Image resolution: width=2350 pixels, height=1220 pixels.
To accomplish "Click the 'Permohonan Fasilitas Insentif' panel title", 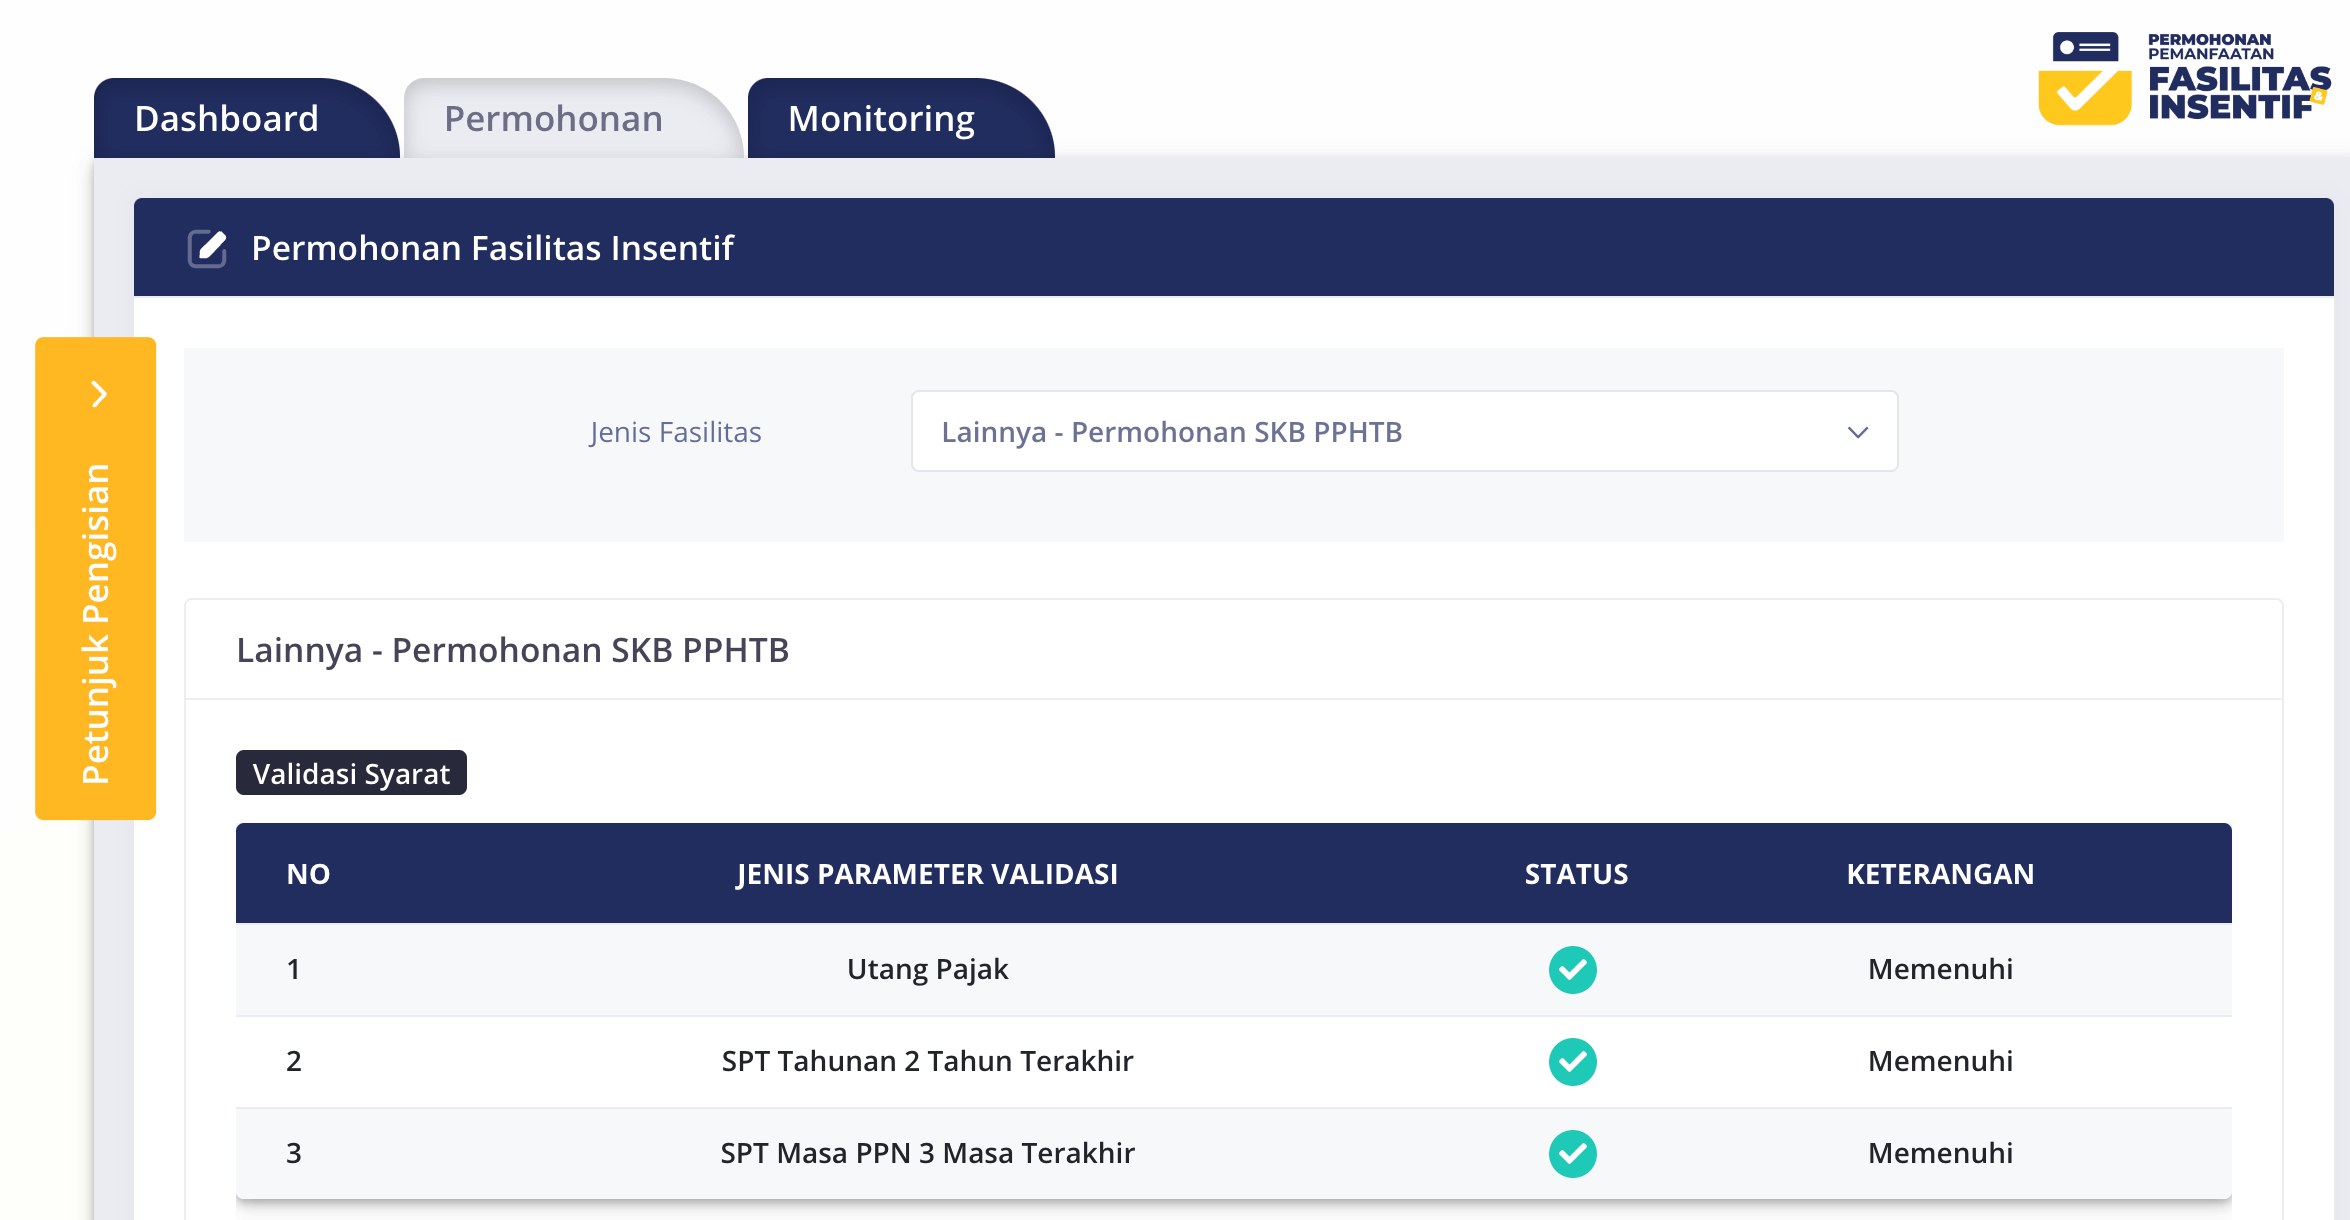I will click(492, 248).
